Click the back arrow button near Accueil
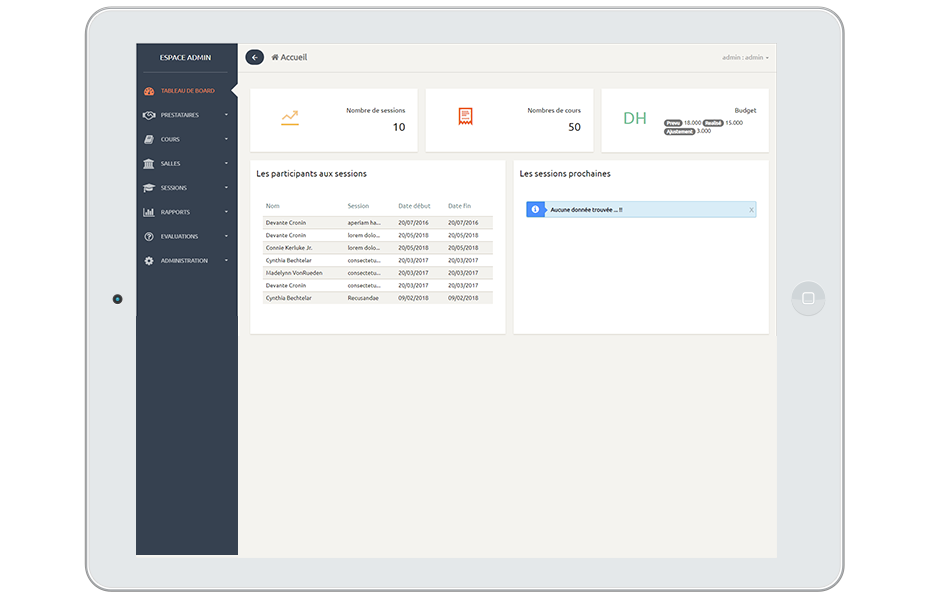932x609 pixels. pos(254,57)
